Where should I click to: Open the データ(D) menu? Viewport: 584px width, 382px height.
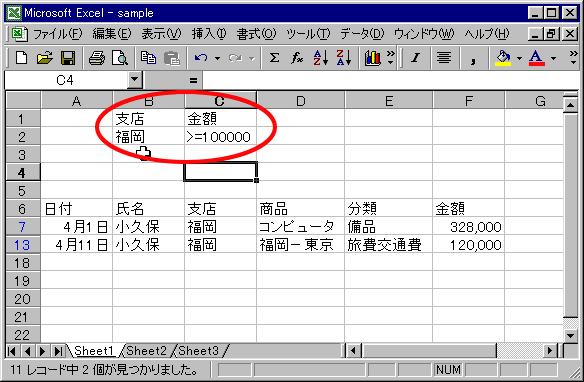[x=362, y=34]
